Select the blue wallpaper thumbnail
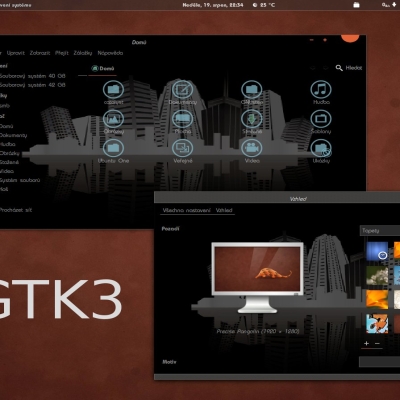Screen dimensions: 400x400 [377, 251]
